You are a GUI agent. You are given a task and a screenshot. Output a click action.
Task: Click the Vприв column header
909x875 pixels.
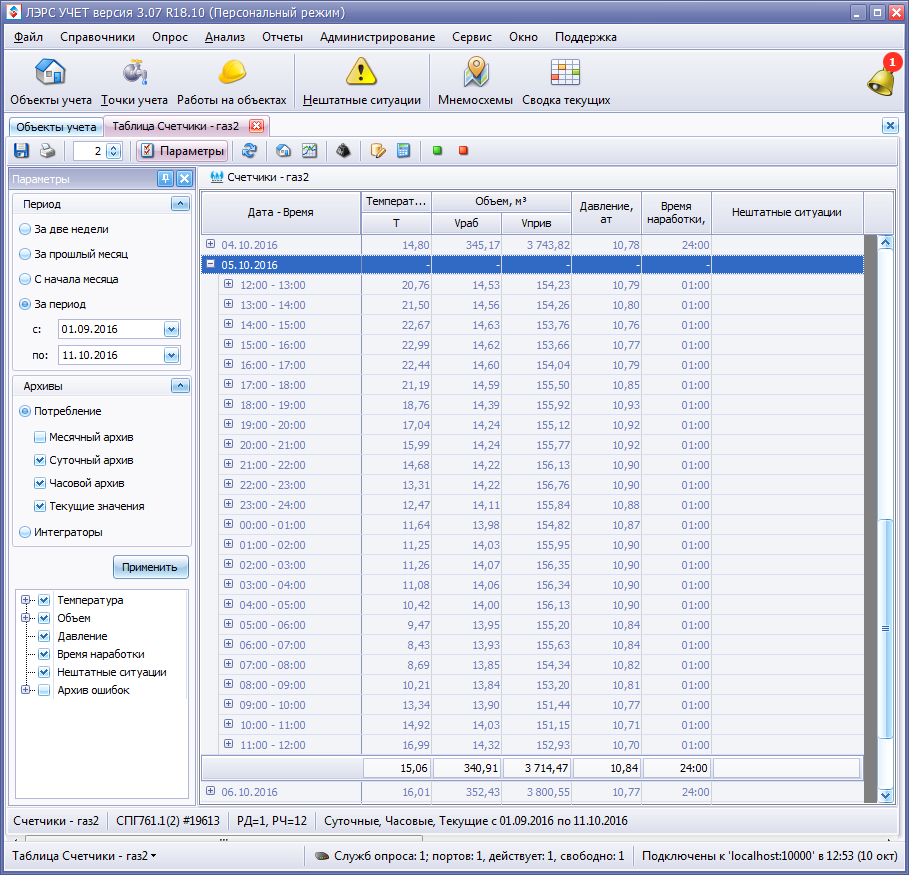coord(536,223)
